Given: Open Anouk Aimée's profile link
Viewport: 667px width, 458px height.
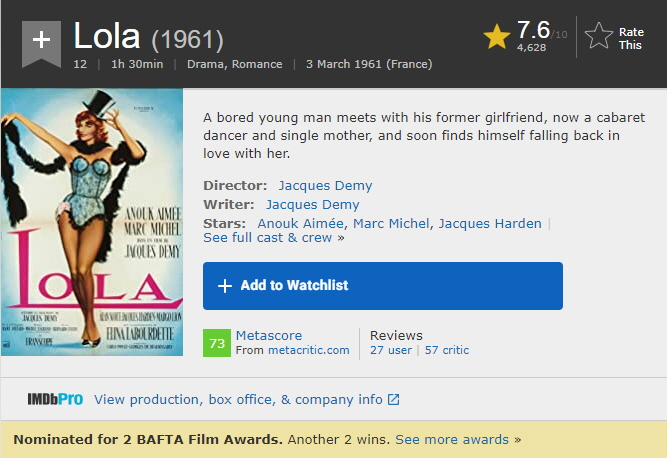Looking at the screenshot, I should coord(301,224).
